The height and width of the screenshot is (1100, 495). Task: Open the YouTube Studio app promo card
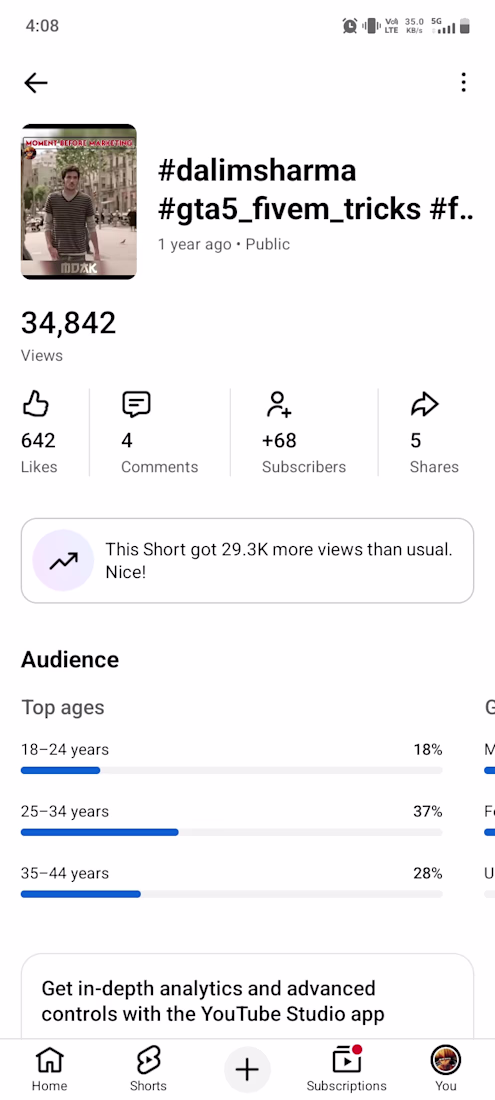[248, 996]
